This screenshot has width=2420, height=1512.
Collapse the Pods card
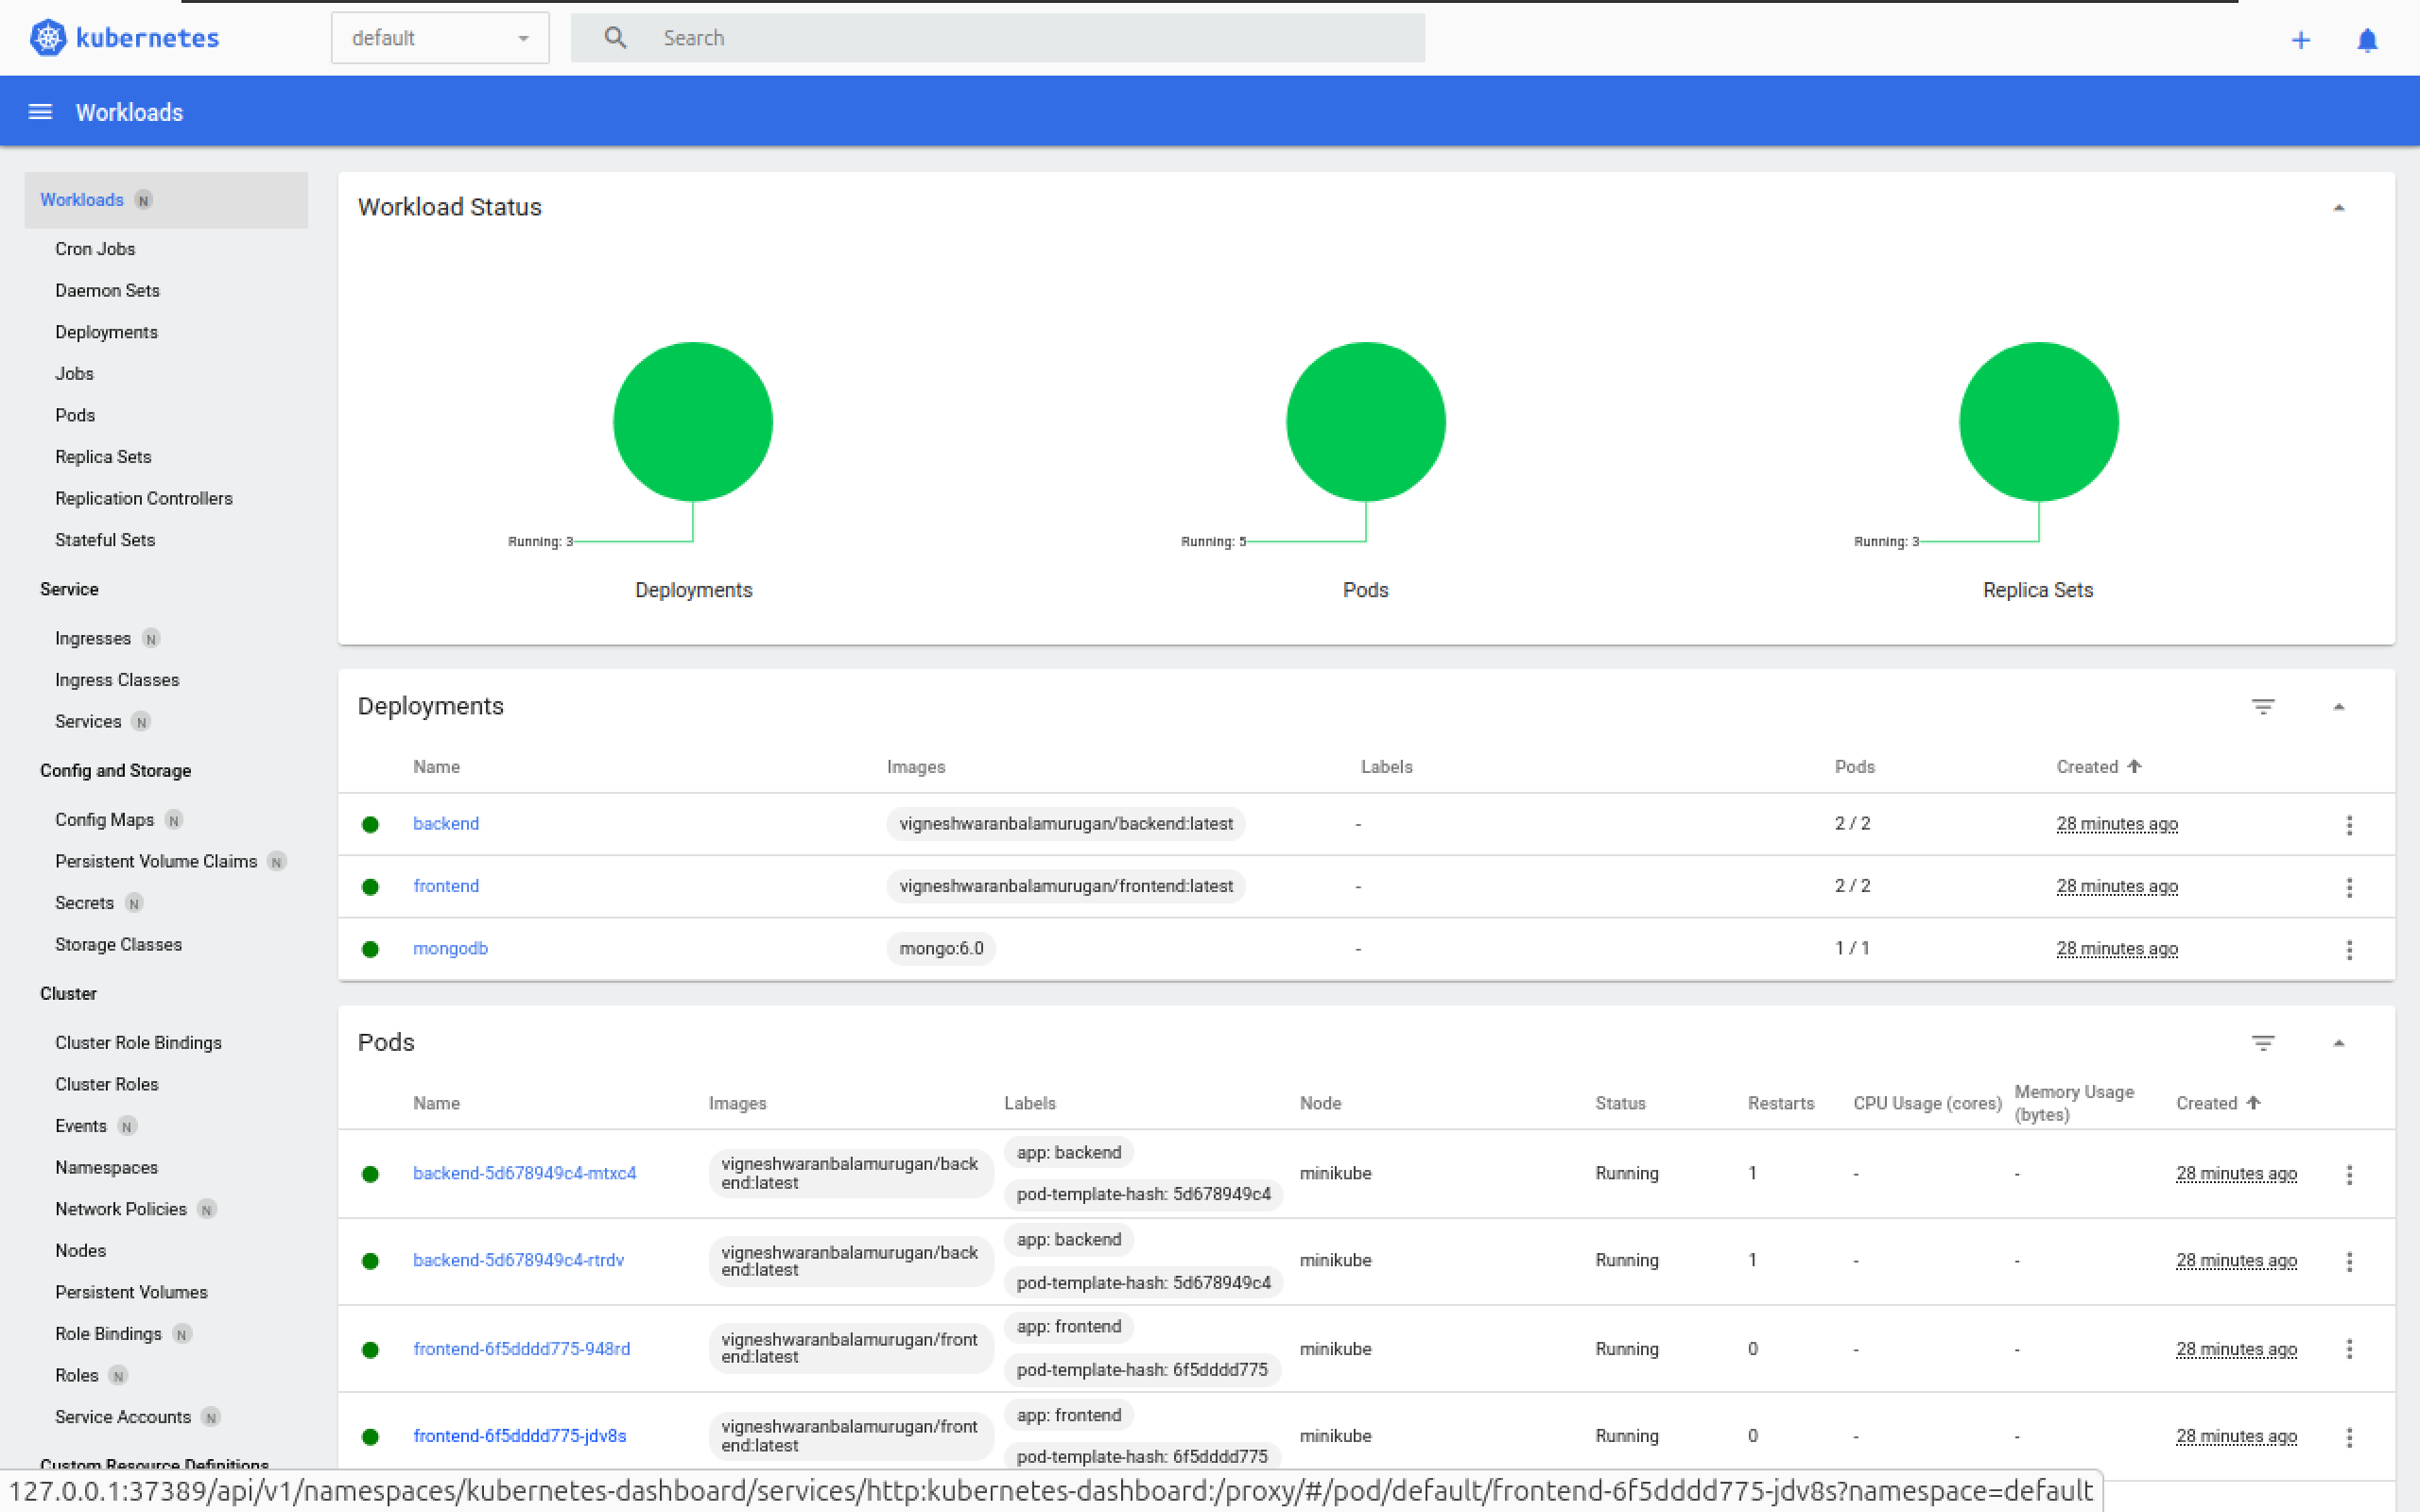pos(2338,1043)
